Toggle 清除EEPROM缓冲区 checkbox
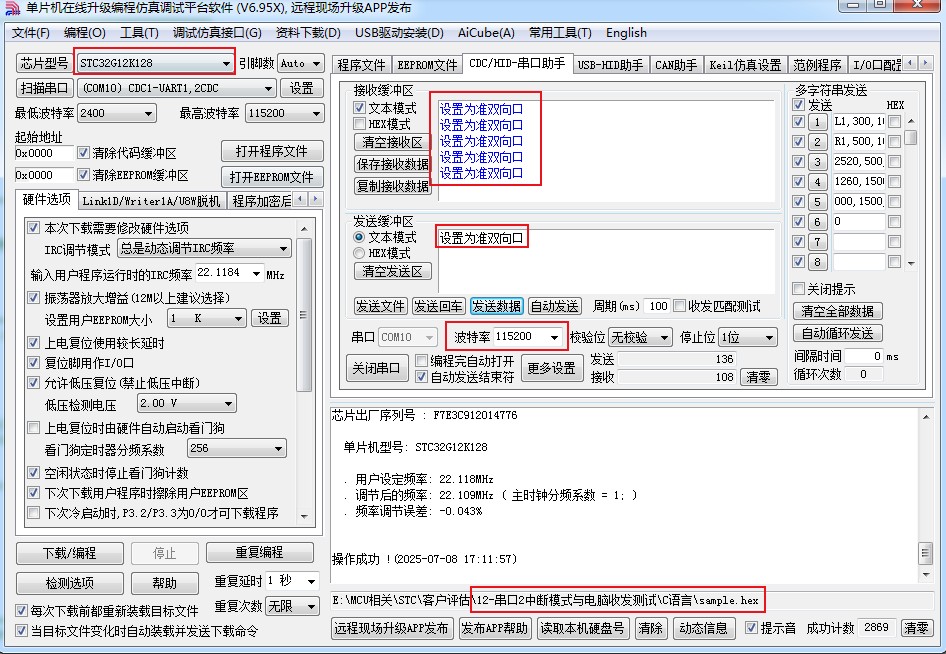This screenshot has width=946, height=654. (x=83, y=175)
